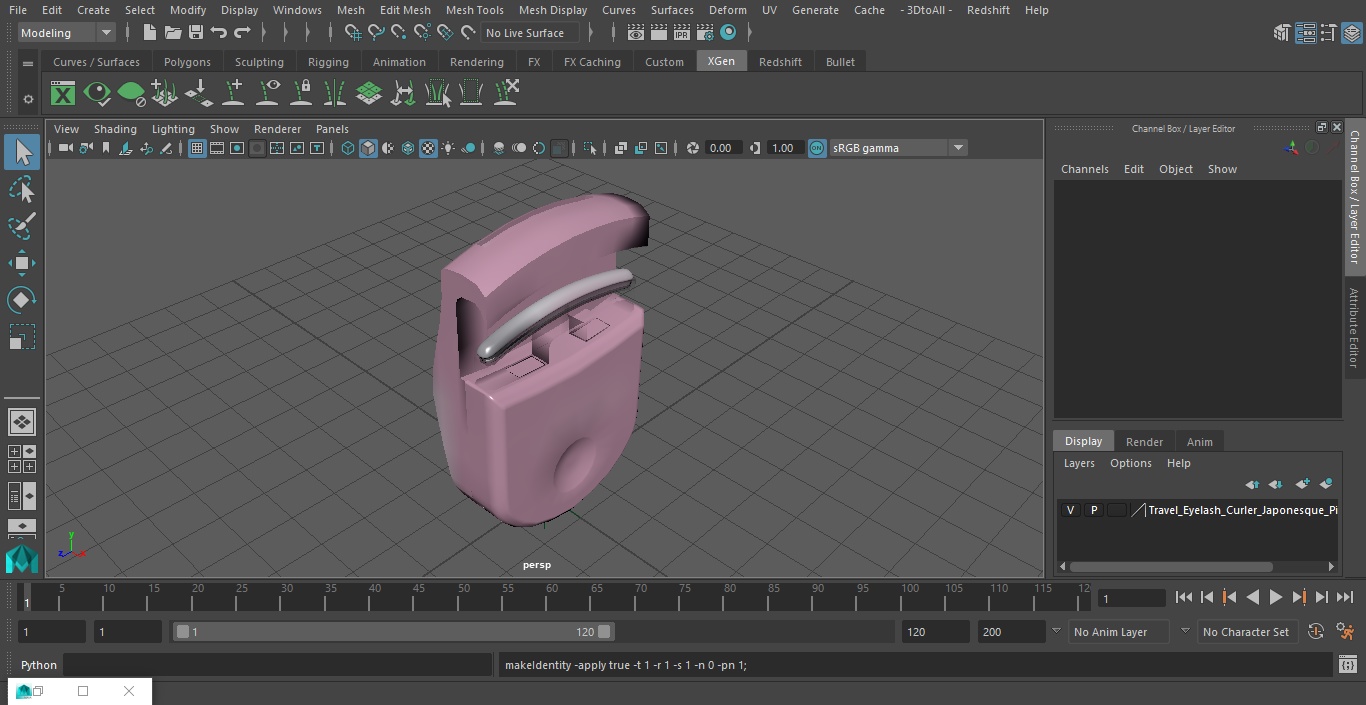Click the new scene icon

coord(149,33)
